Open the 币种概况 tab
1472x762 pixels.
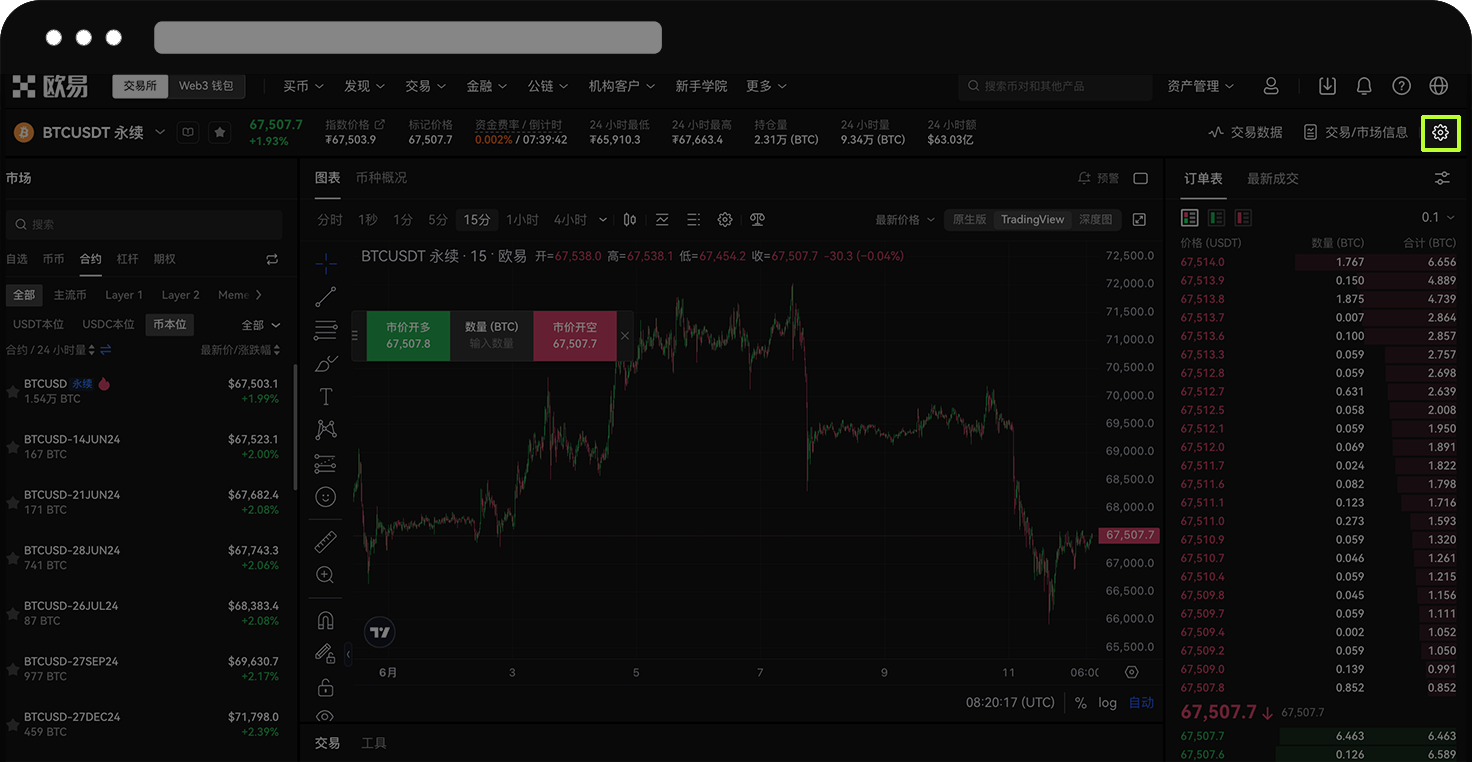coord(382,178)
